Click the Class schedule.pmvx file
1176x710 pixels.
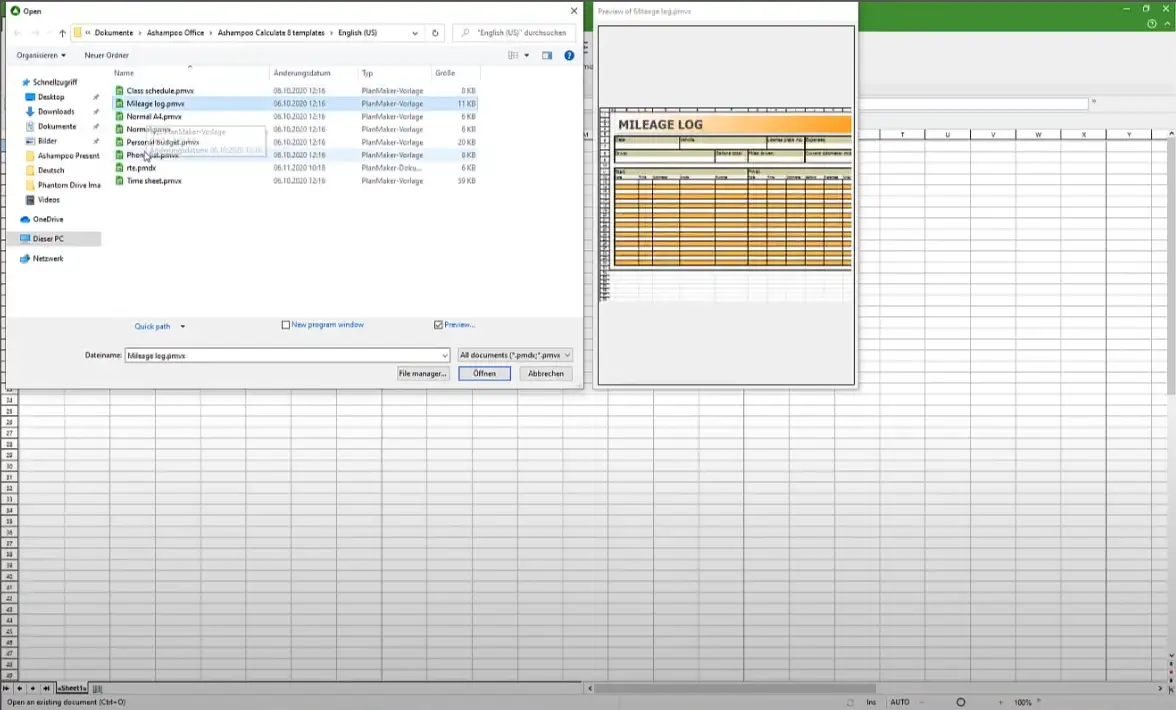[160, 91]
